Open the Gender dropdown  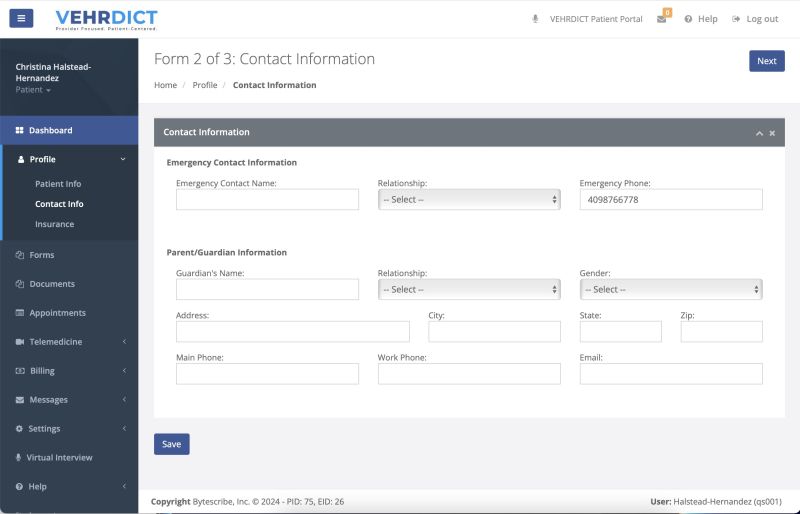(671, 289)
